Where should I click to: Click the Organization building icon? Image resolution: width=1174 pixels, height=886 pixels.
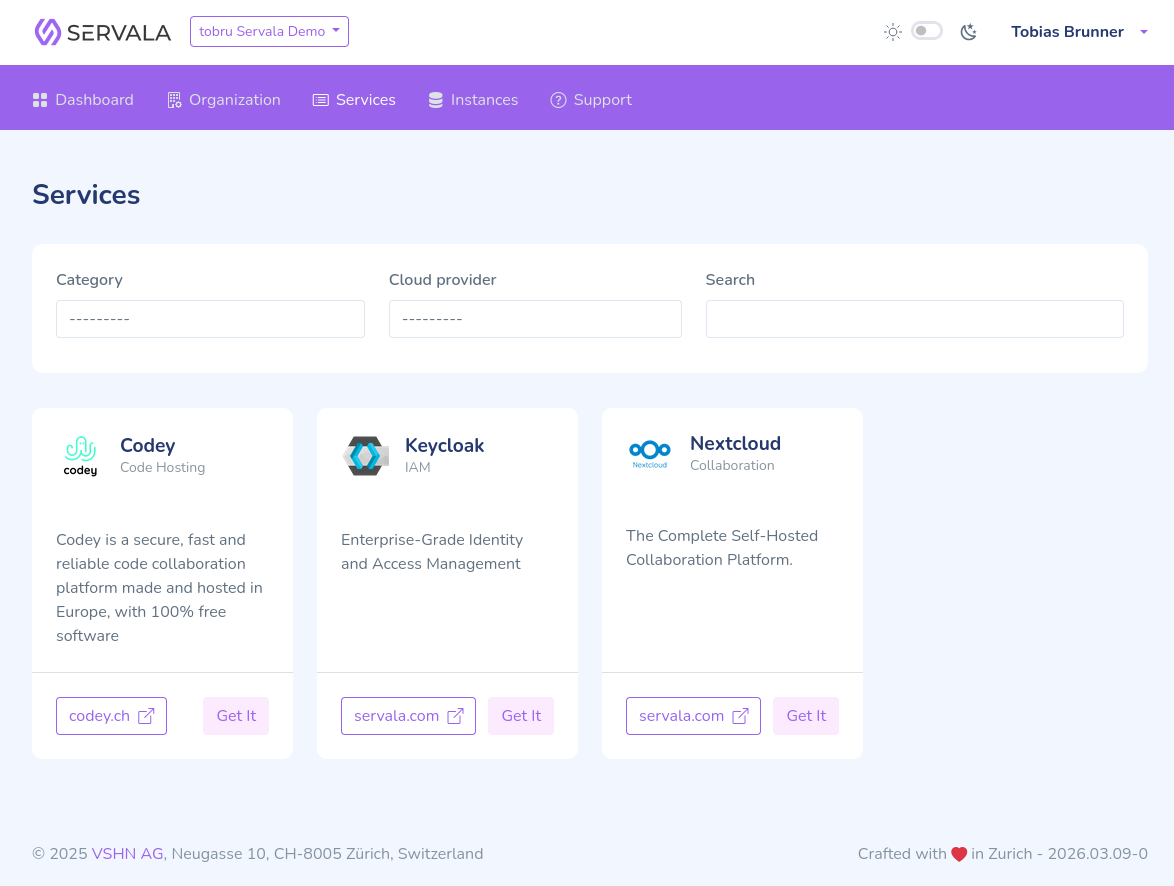(x=174, y=100)
